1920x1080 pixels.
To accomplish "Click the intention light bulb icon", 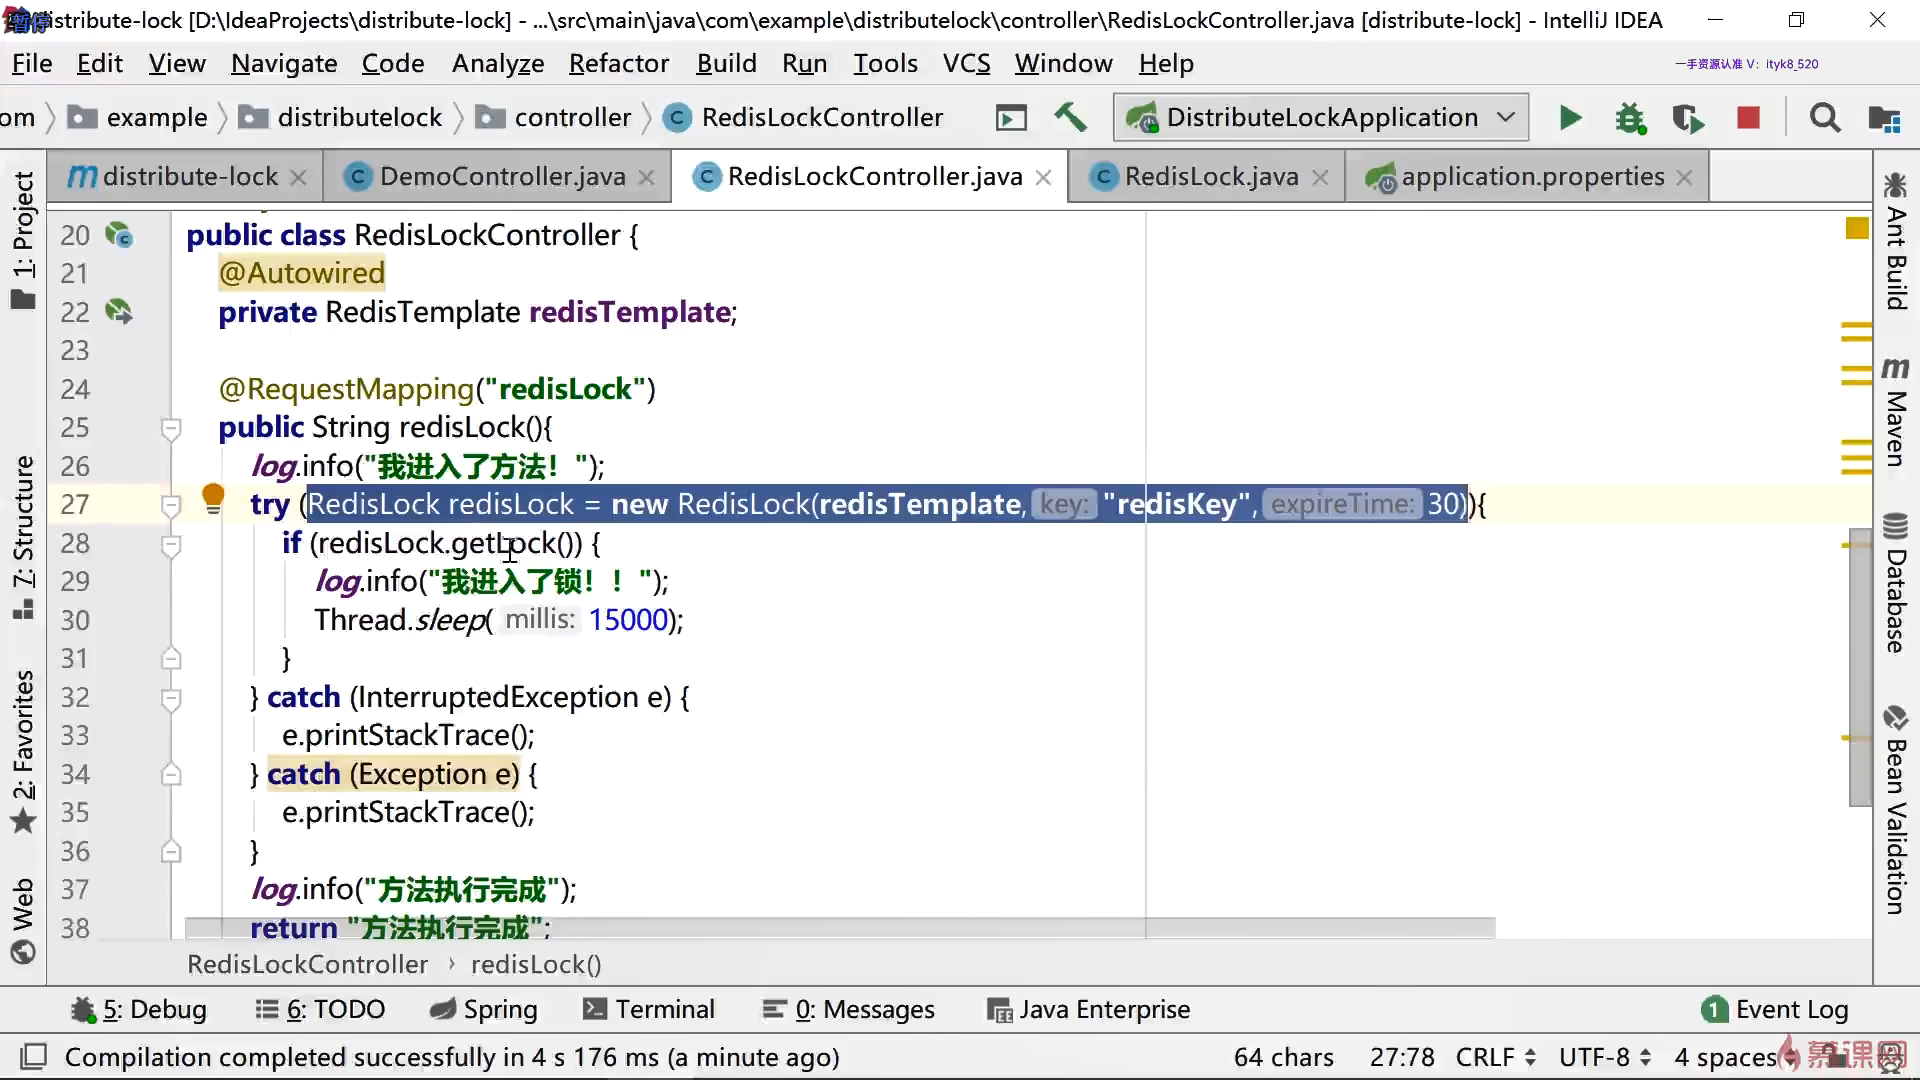I will coord(213,497).
